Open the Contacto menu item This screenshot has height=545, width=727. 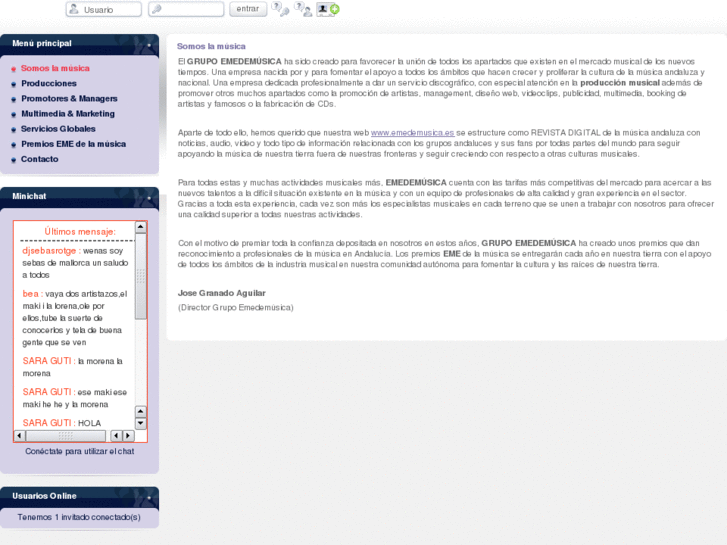click(39, 159)
